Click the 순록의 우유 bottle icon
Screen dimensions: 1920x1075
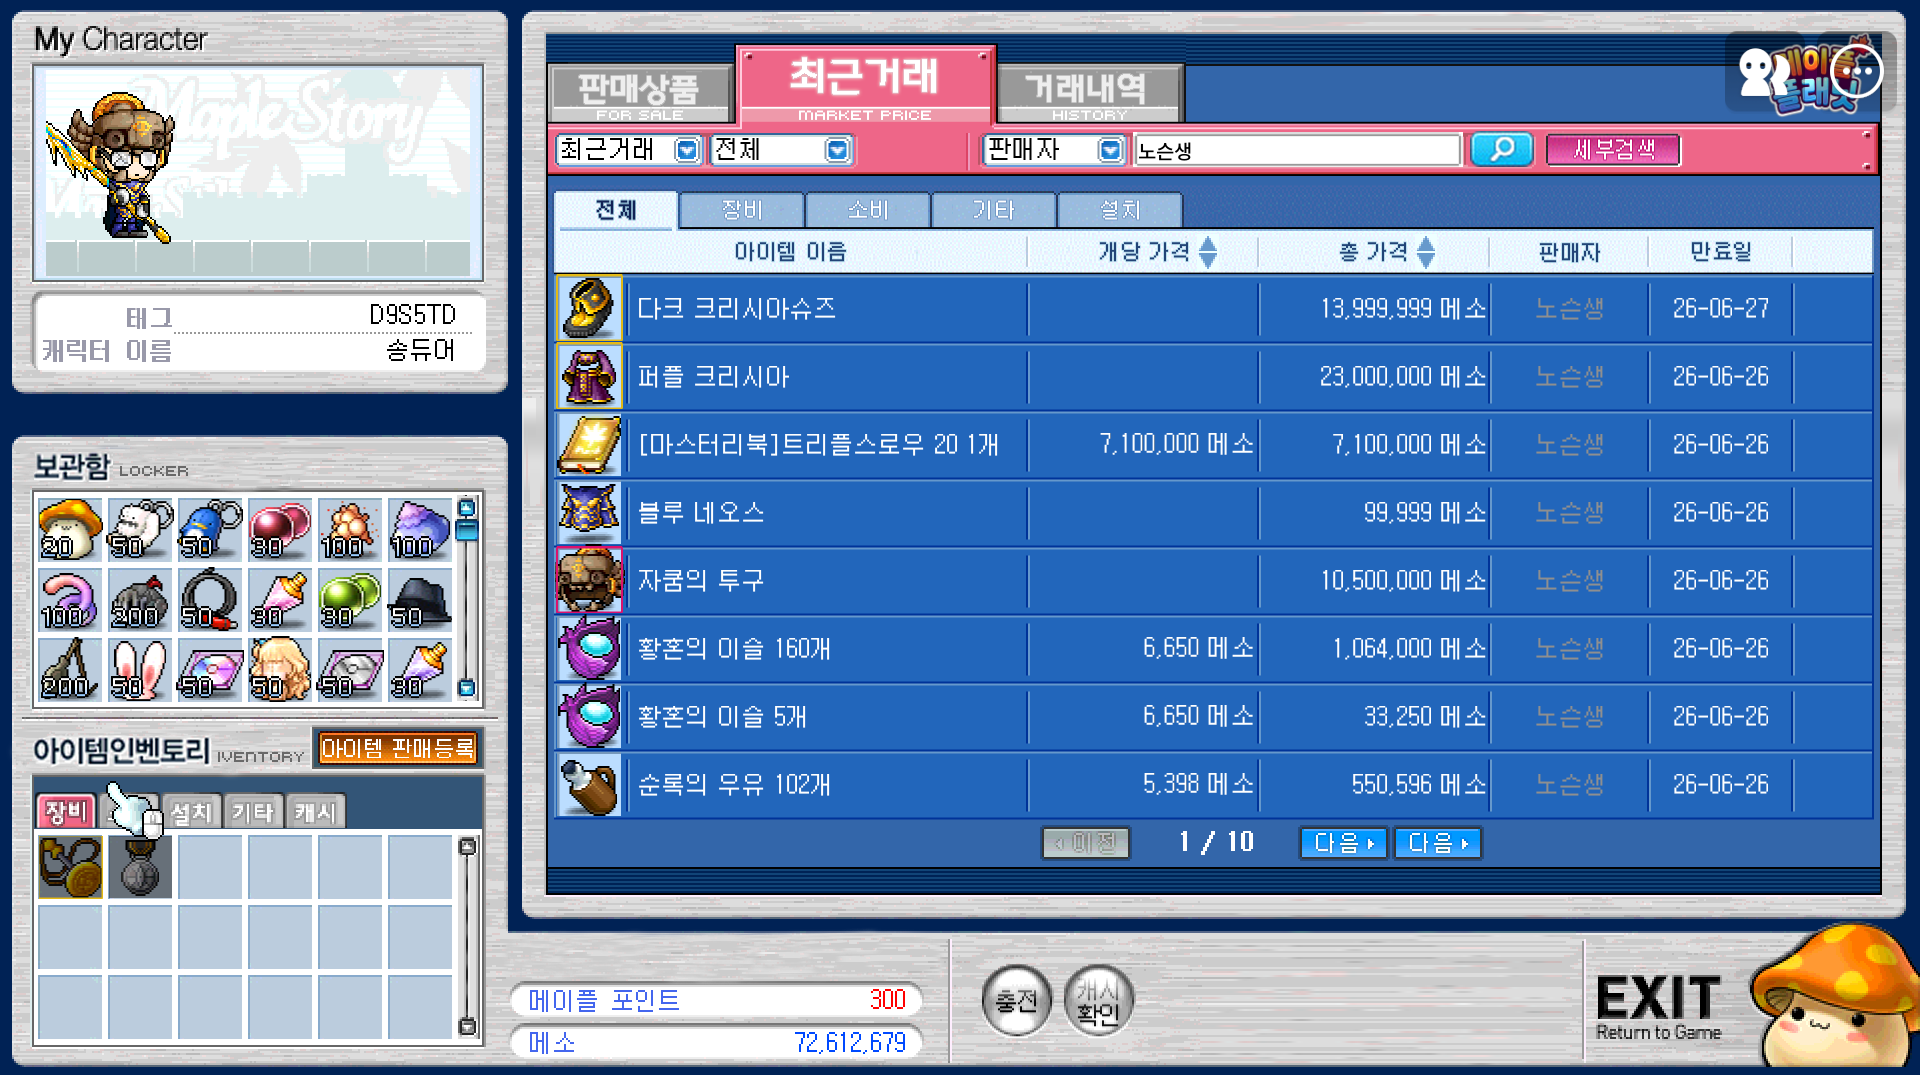[589, 784]
